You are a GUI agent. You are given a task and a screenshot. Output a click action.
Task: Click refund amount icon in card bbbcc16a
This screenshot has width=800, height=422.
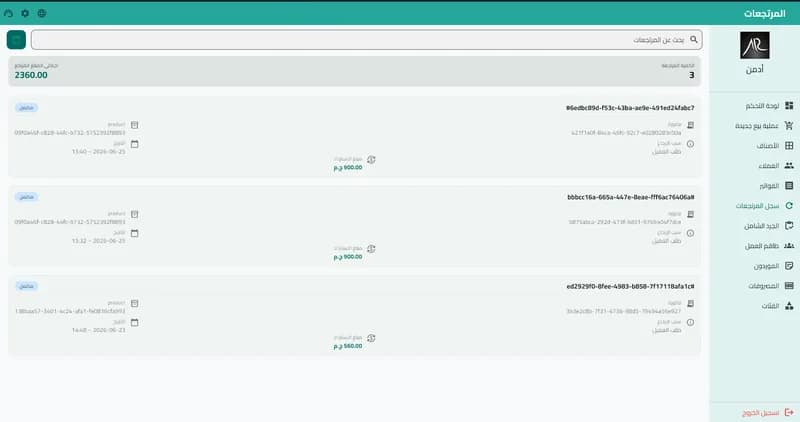tap(371, 249)
